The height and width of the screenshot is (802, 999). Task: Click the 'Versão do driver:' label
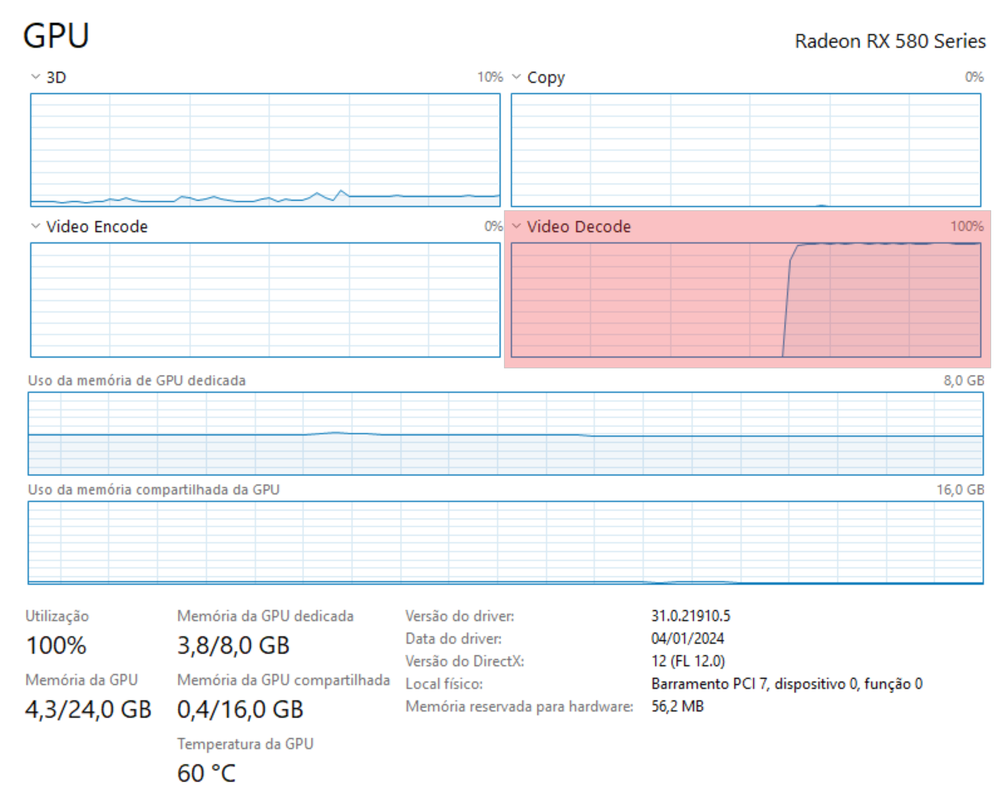coord(459,616)
